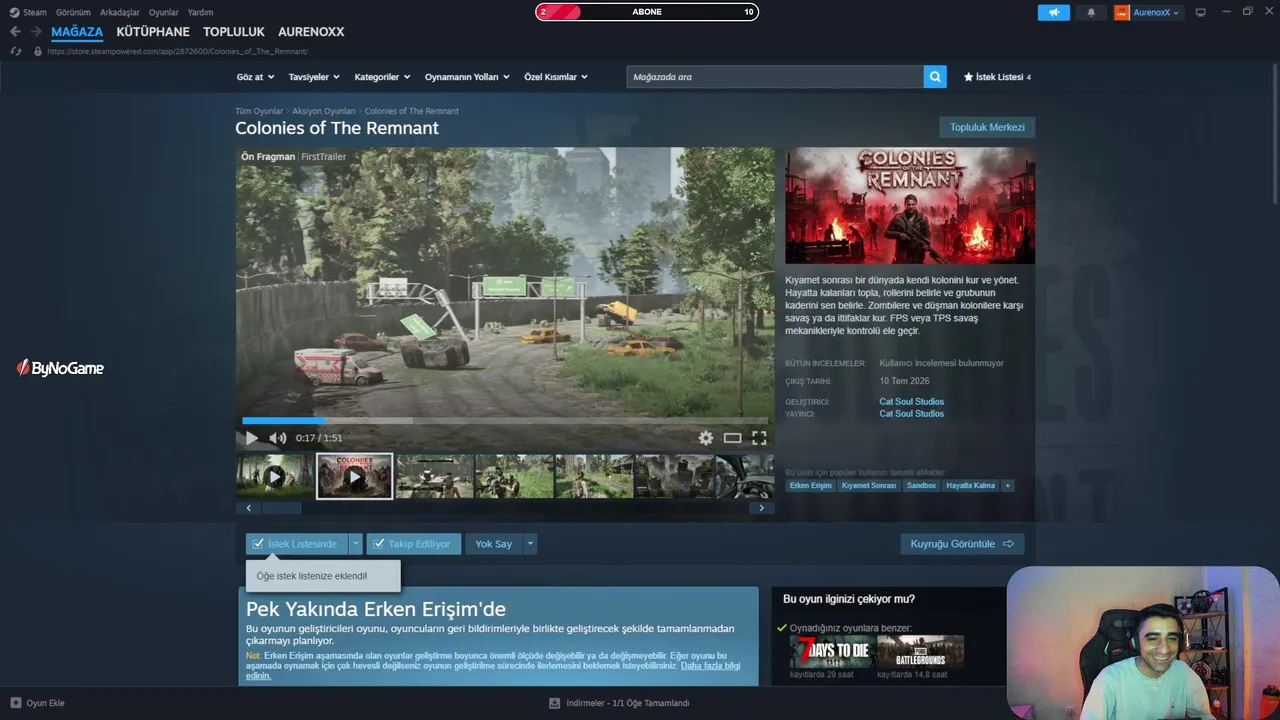Click the AurenoxX profile avatar

[1122, 12]
